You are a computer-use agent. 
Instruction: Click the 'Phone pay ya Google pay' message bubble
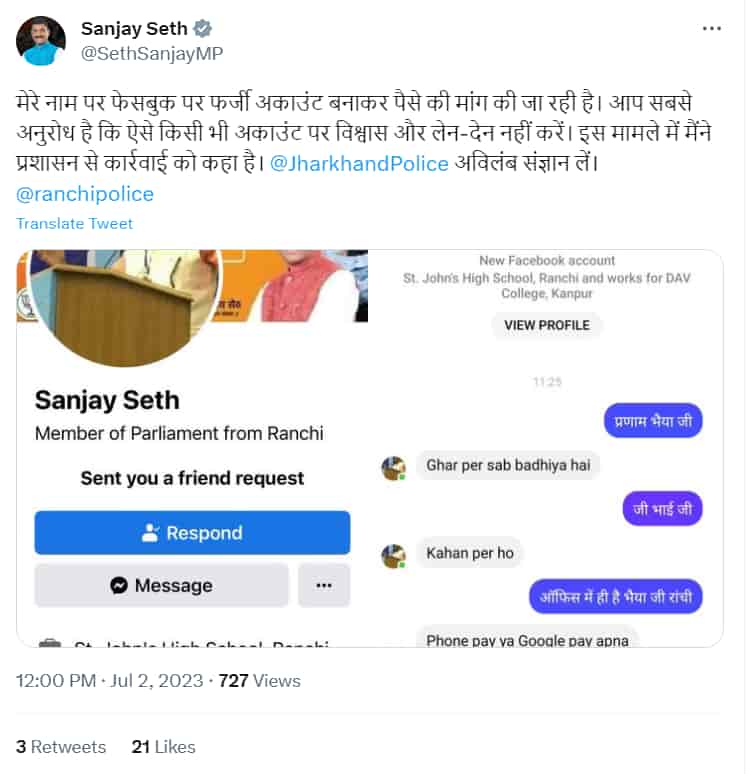coord(527,637)
